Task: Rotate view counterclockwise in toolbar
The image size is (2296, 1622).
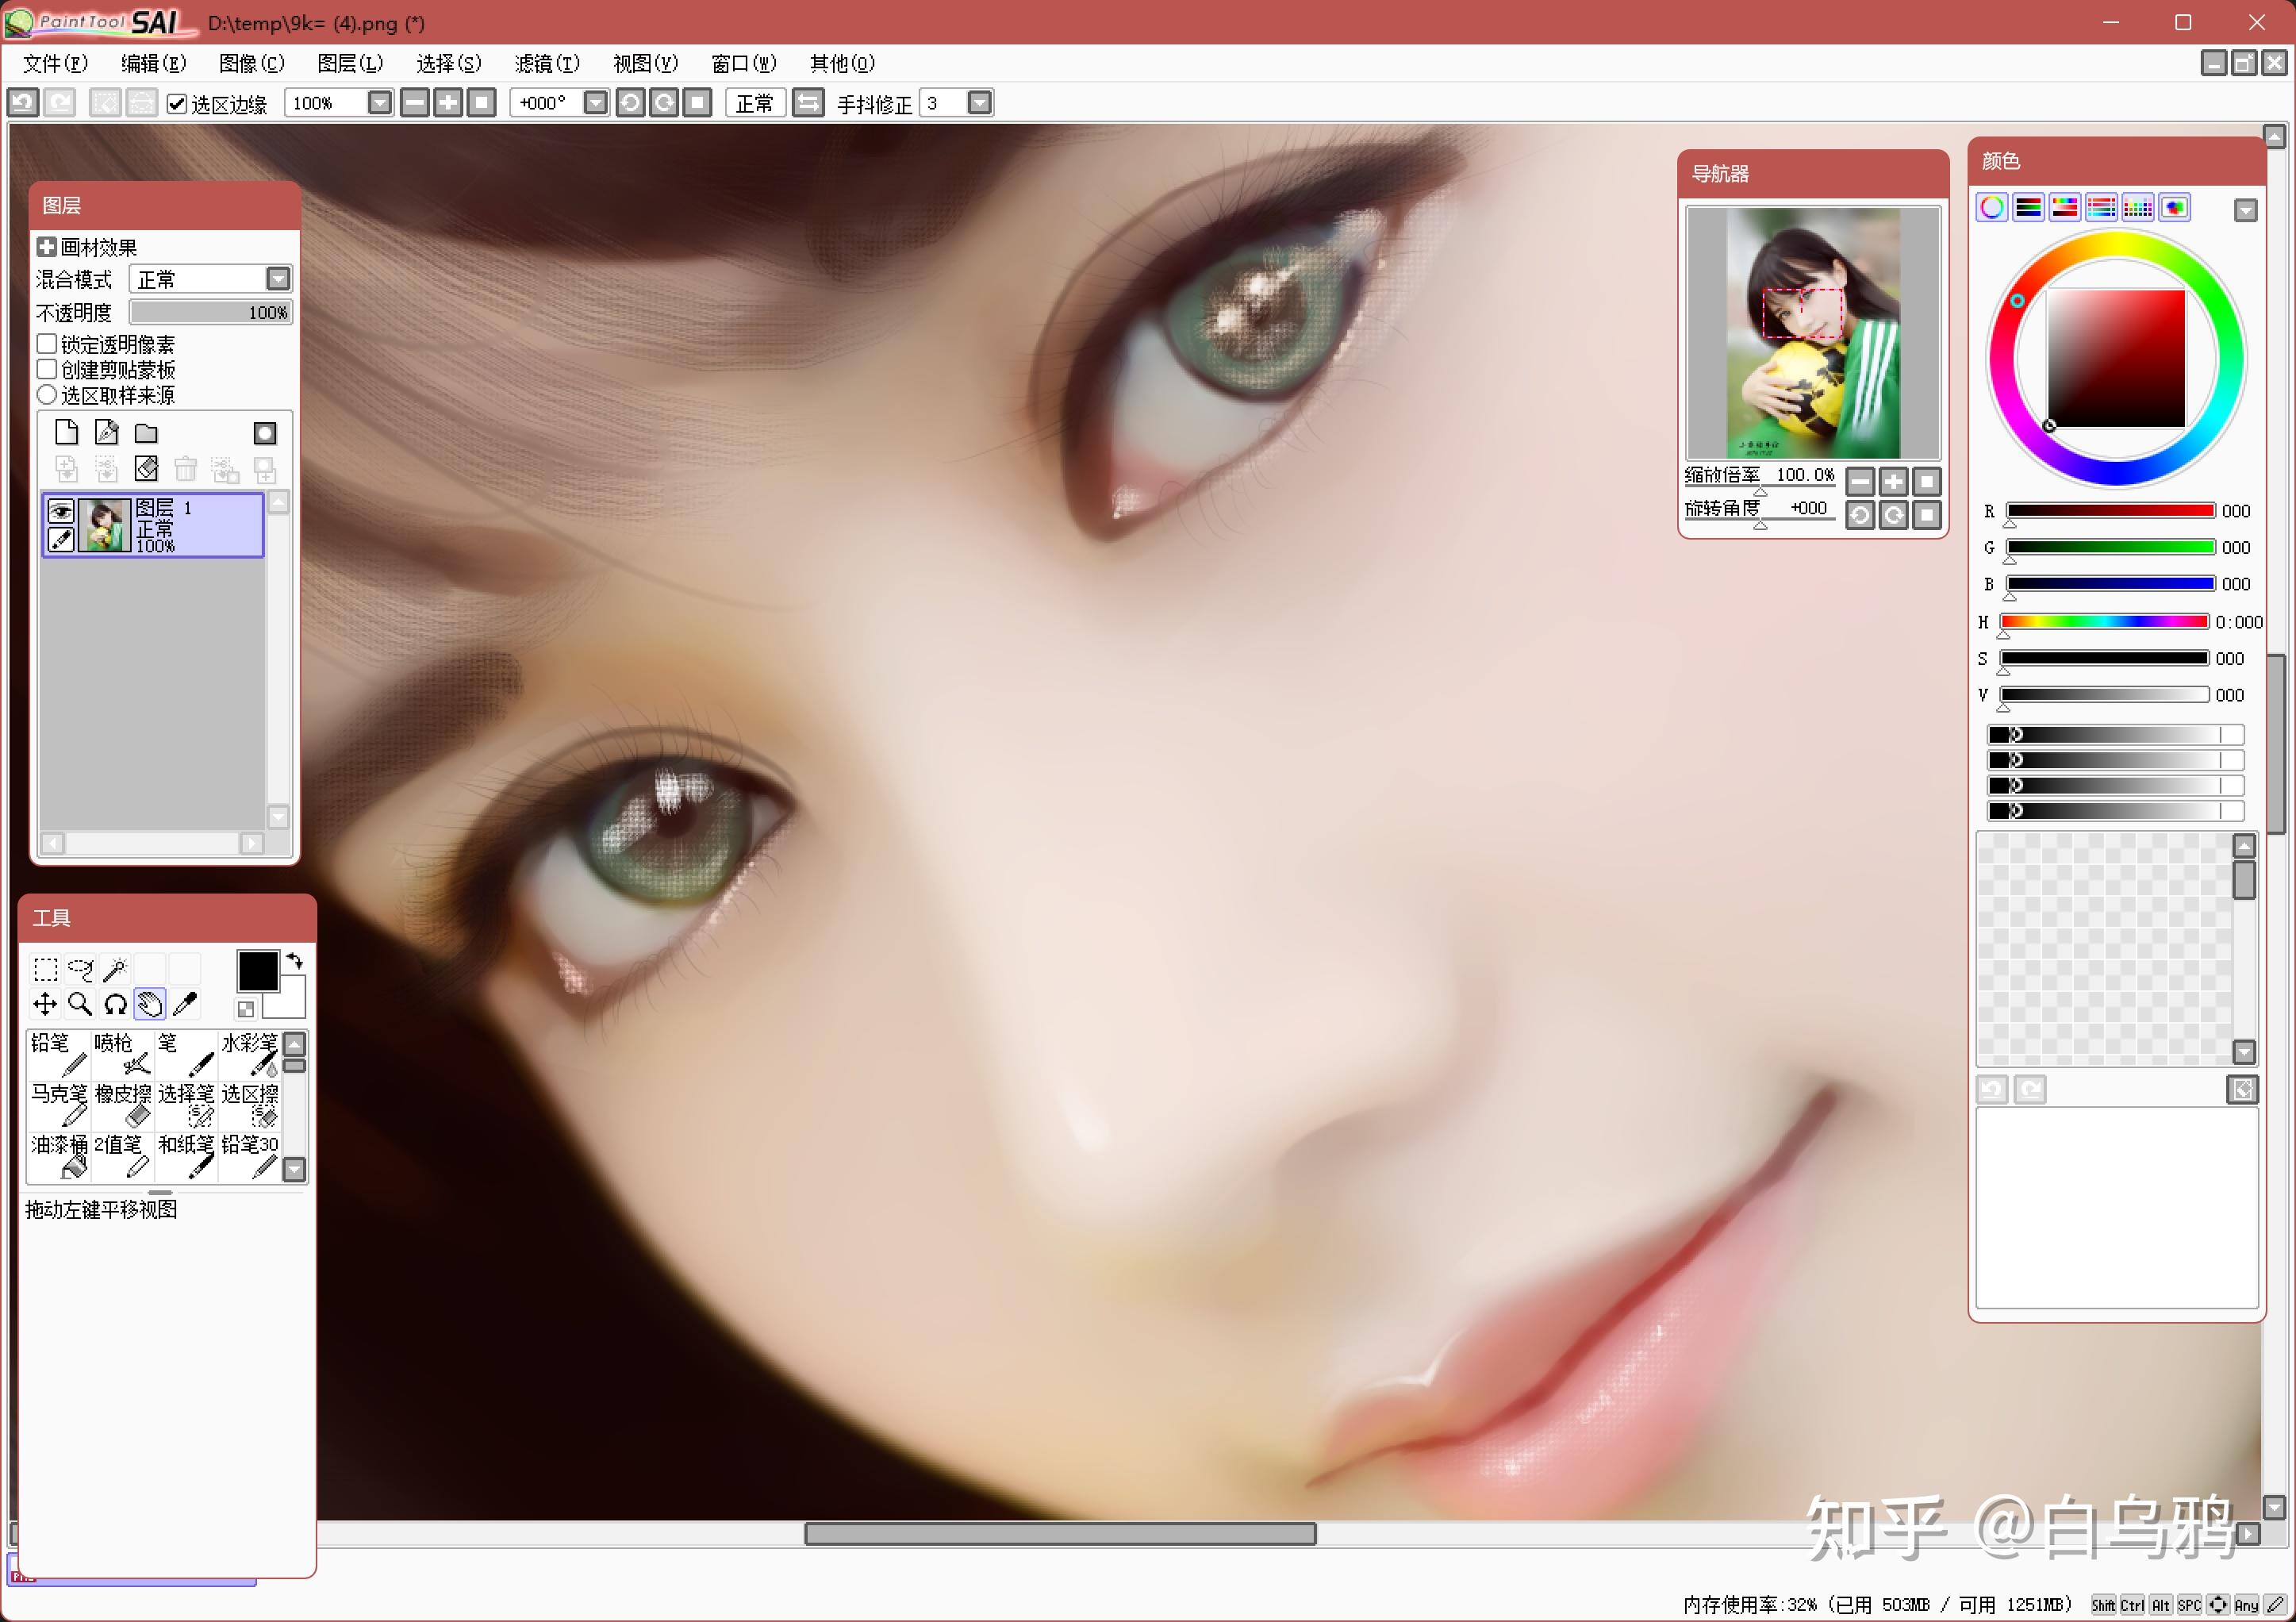Action: click(x=630, y=102)
